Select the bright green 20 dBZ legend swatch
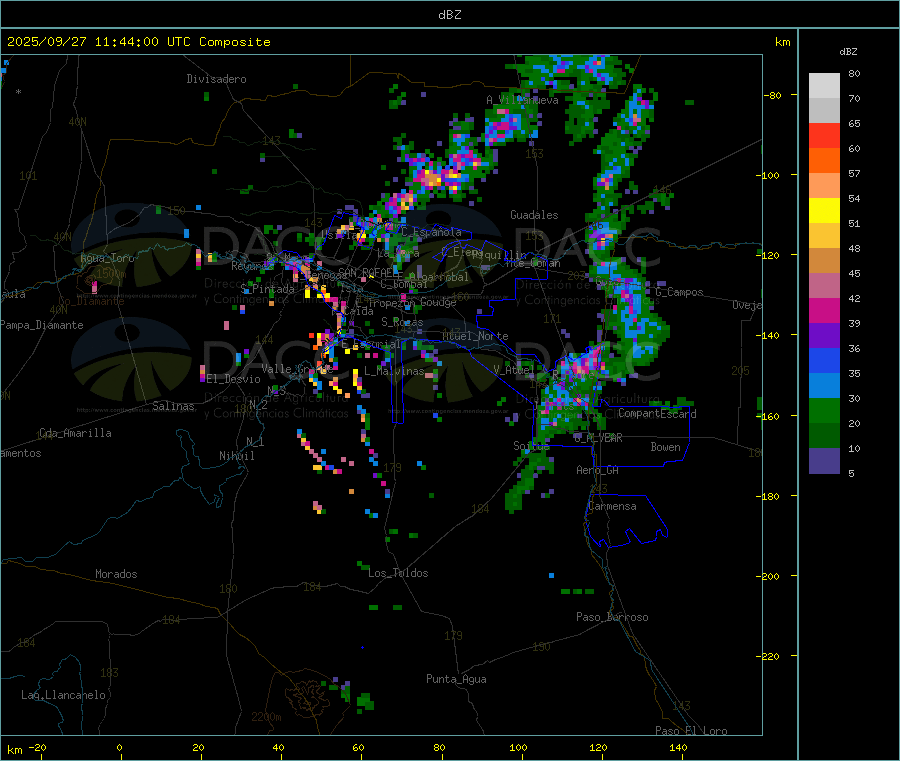 824,410
